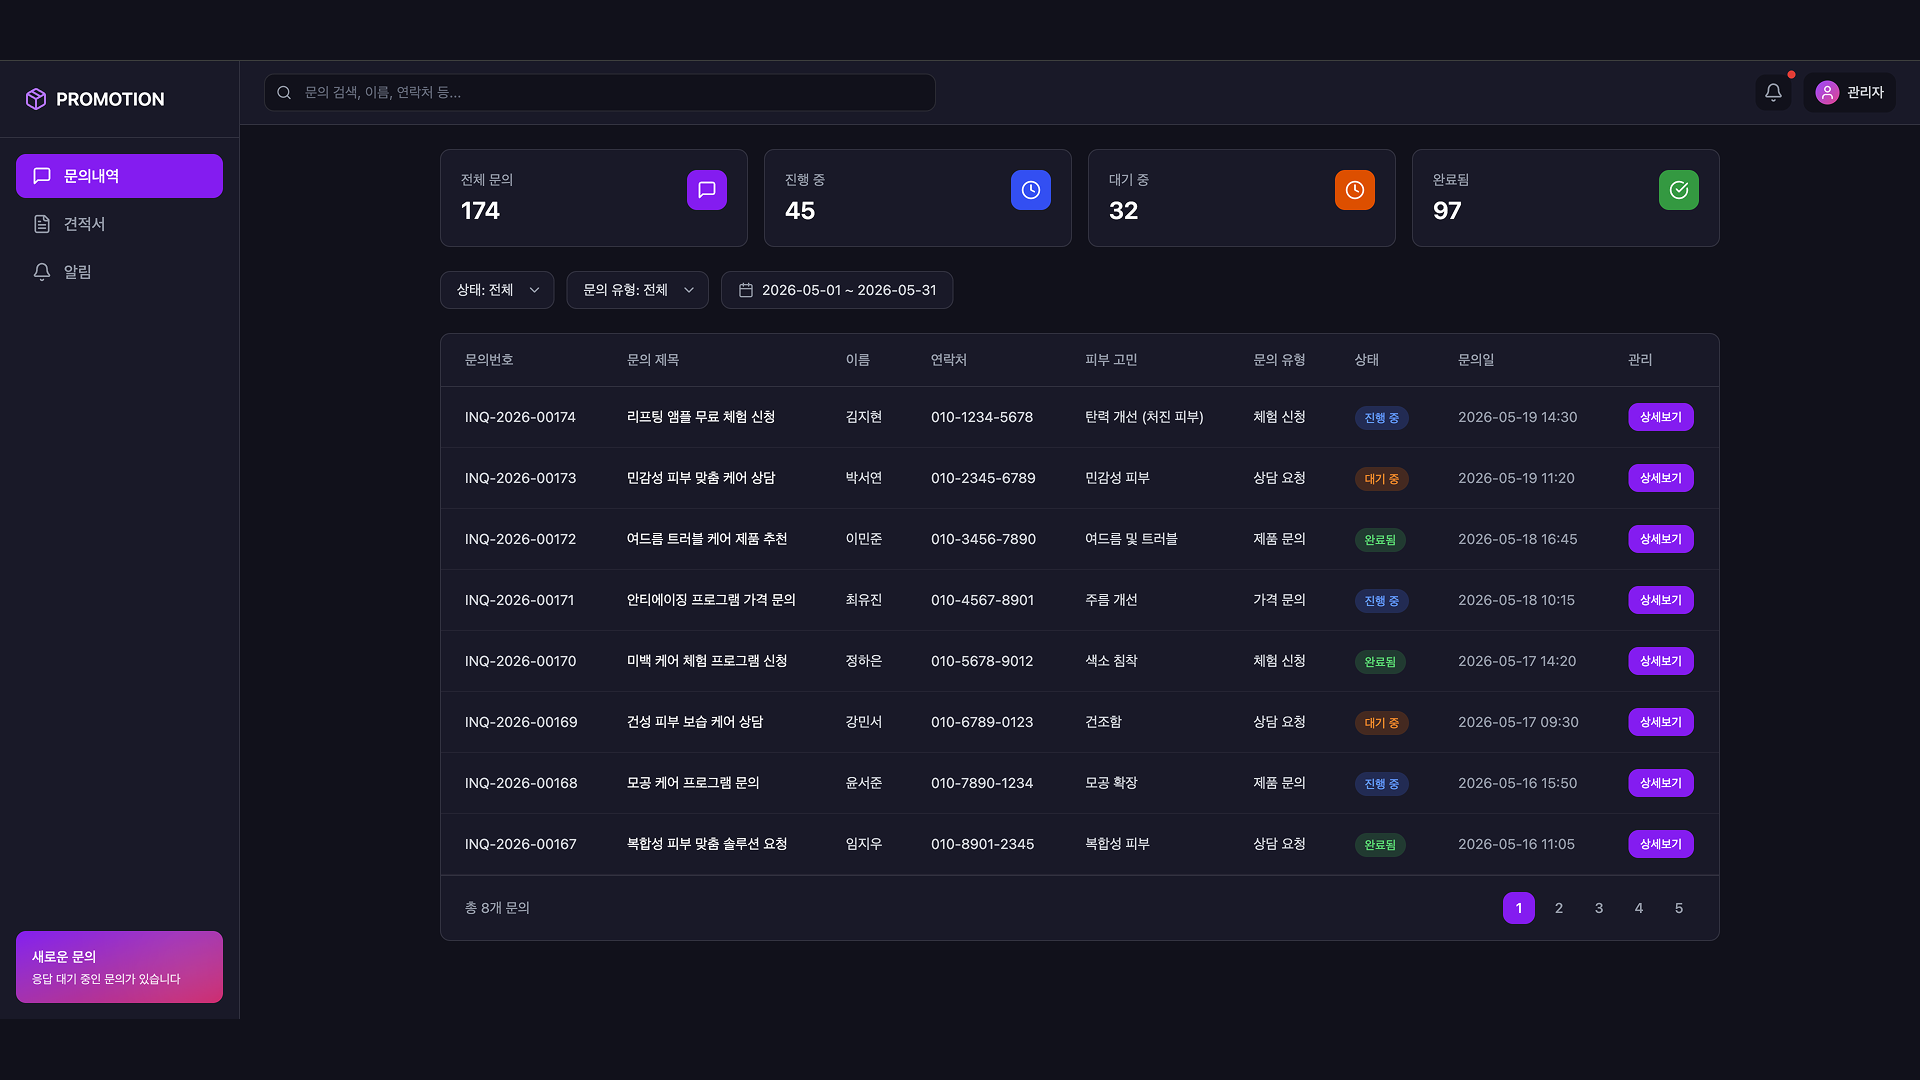Click the 알림 bell icon in the sidebar
1920x1080 pixels.
(x=42, y=272)
